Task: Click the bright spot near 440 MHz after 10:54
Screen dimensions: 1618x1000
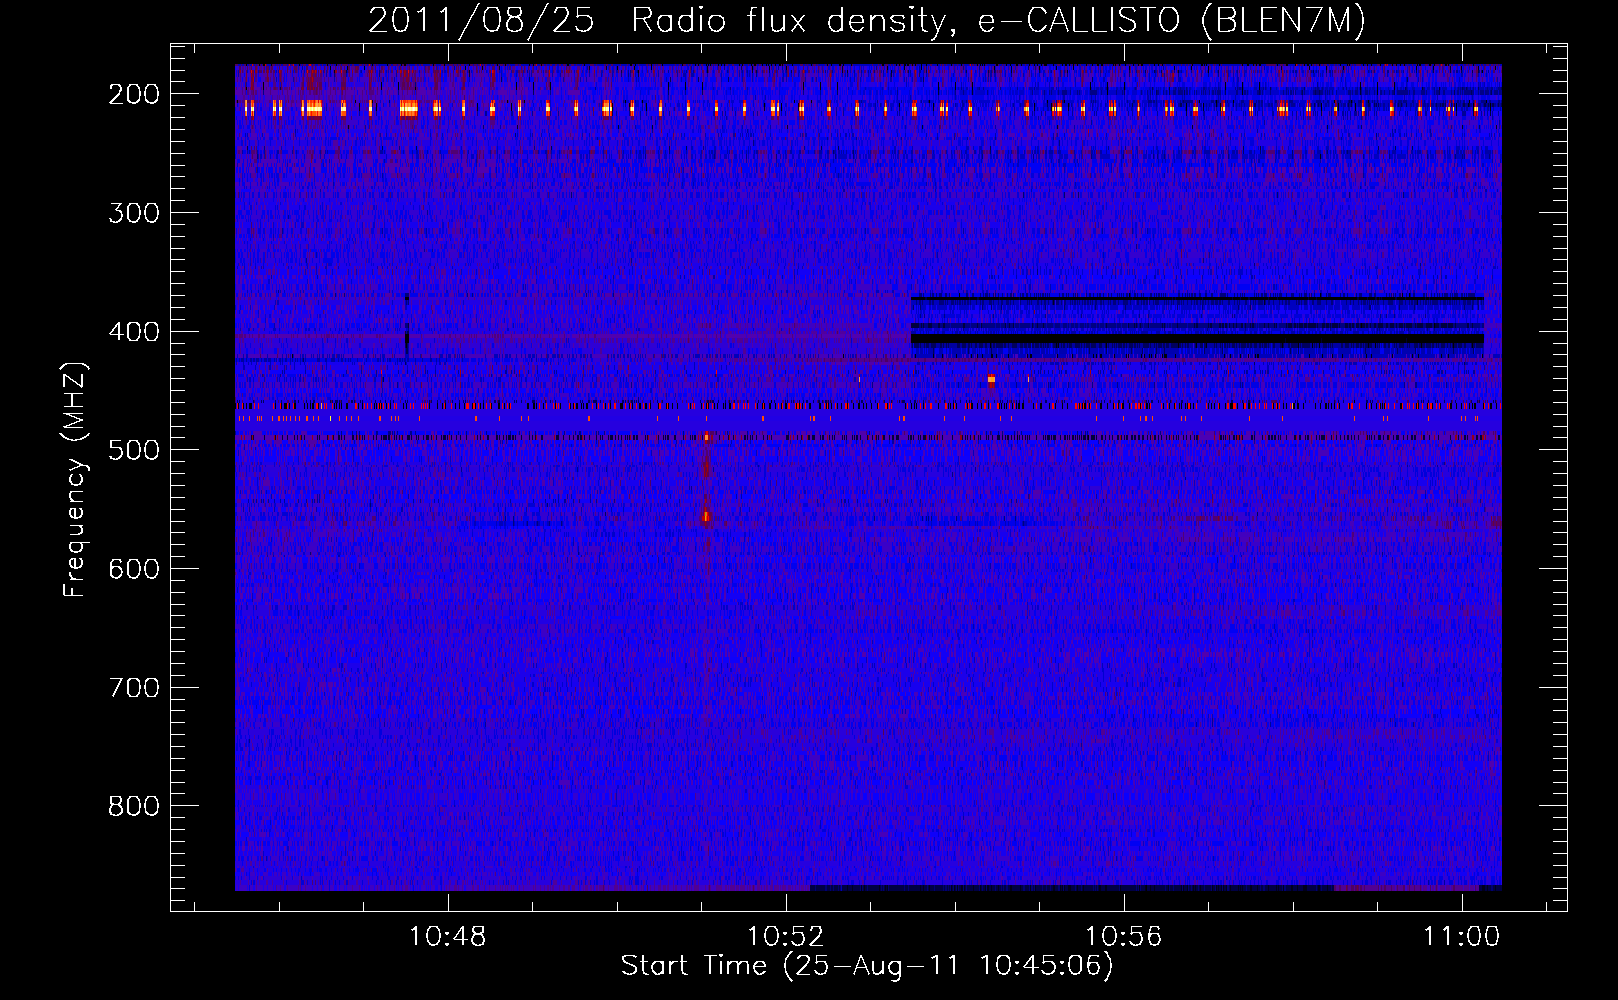Action: click(x=991, y=379)
